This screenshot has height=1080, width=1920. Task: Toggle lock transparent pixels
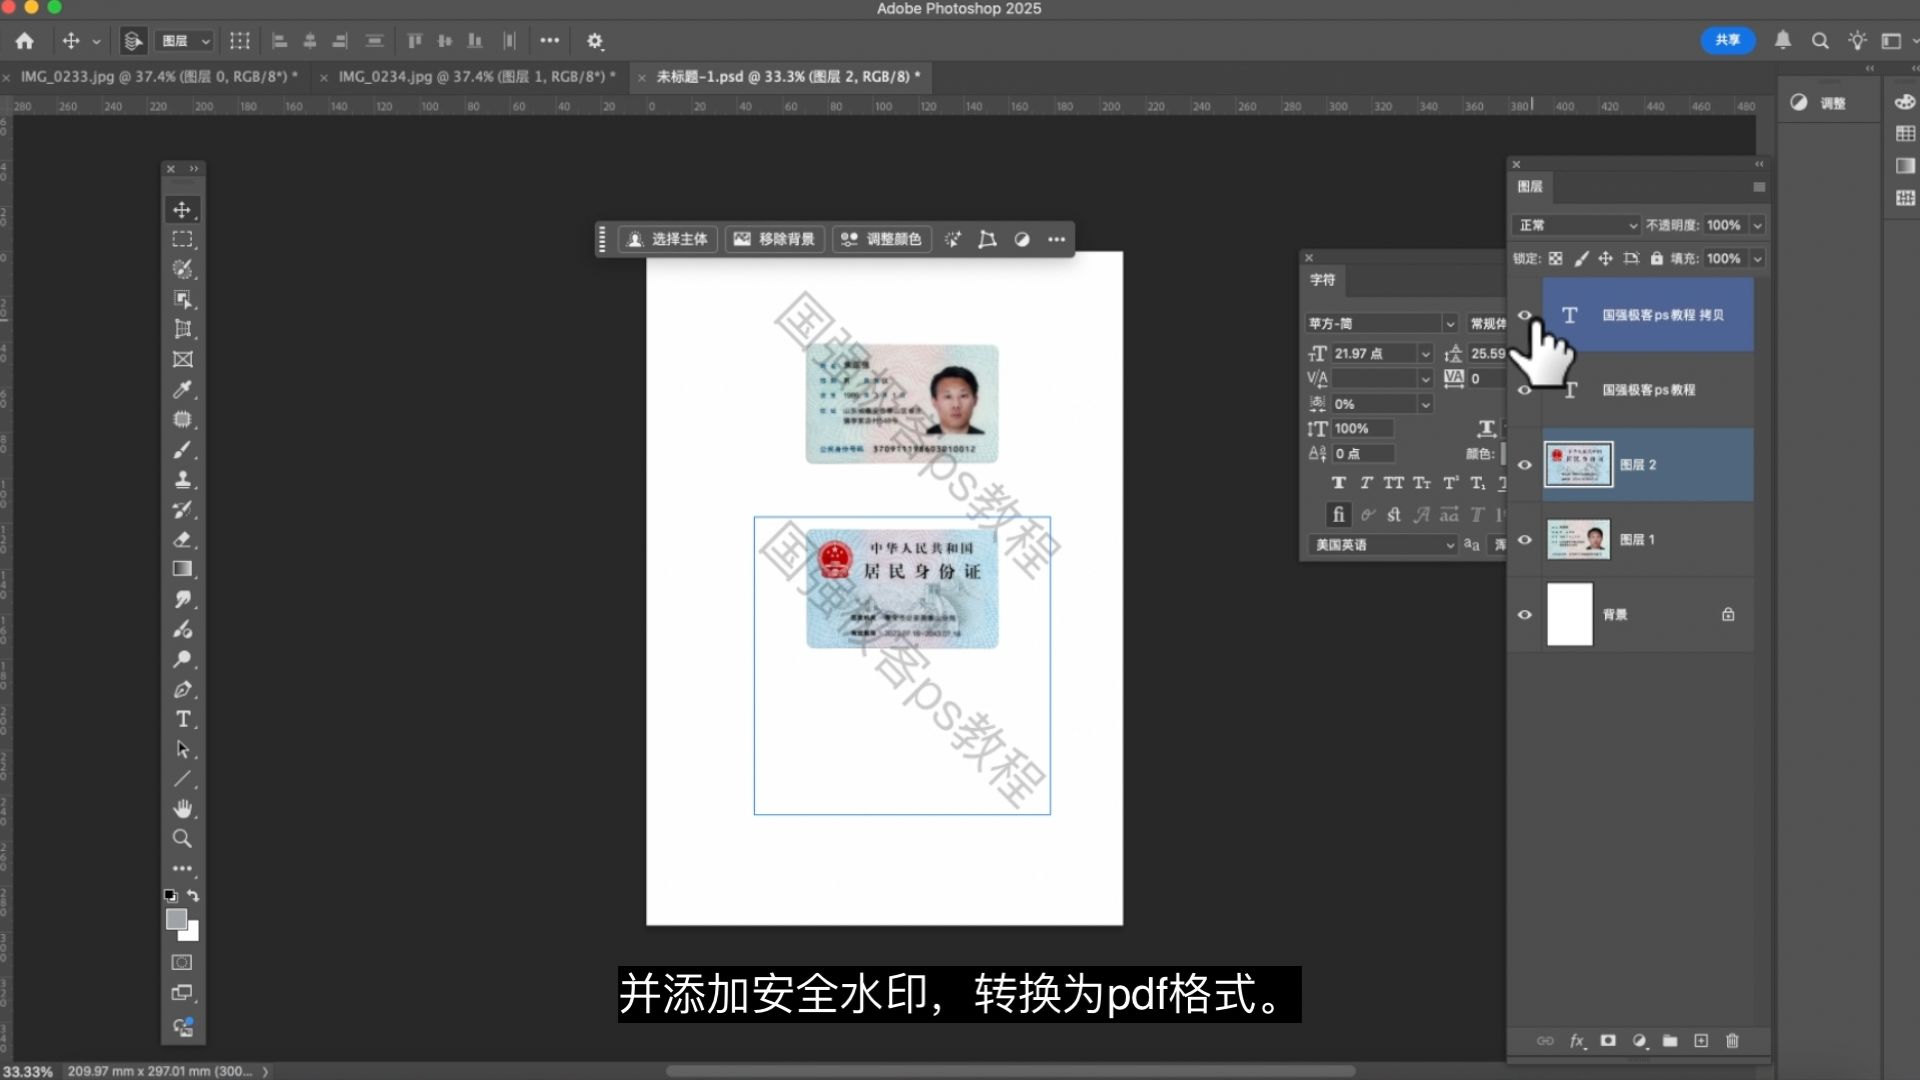pos(1556,259)
